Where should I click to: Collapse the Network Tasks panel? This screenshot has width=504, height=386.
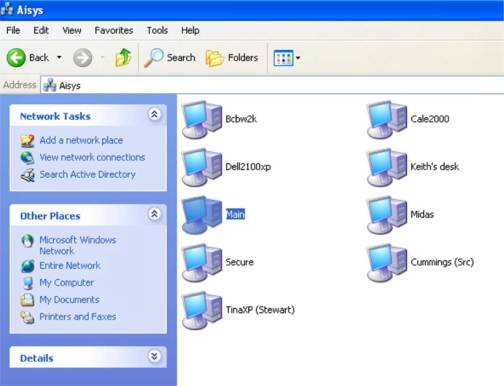coord(154,115)
